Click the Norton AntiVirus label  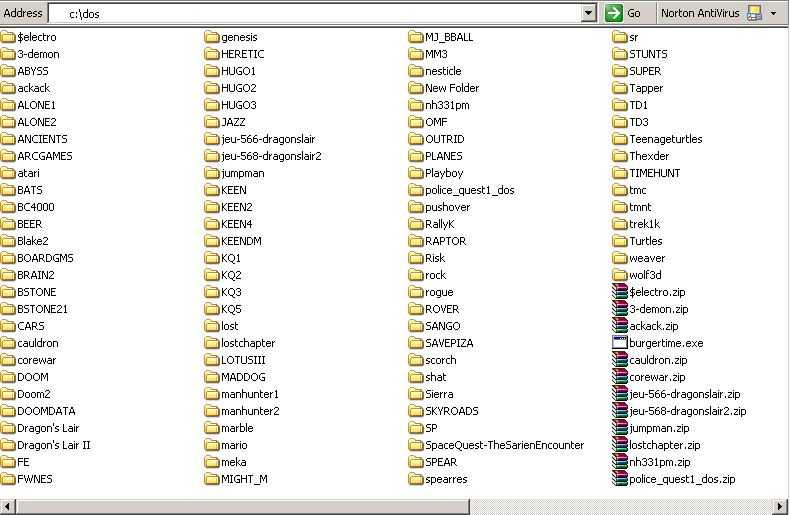pyautogui.click(x=700, y=14)
